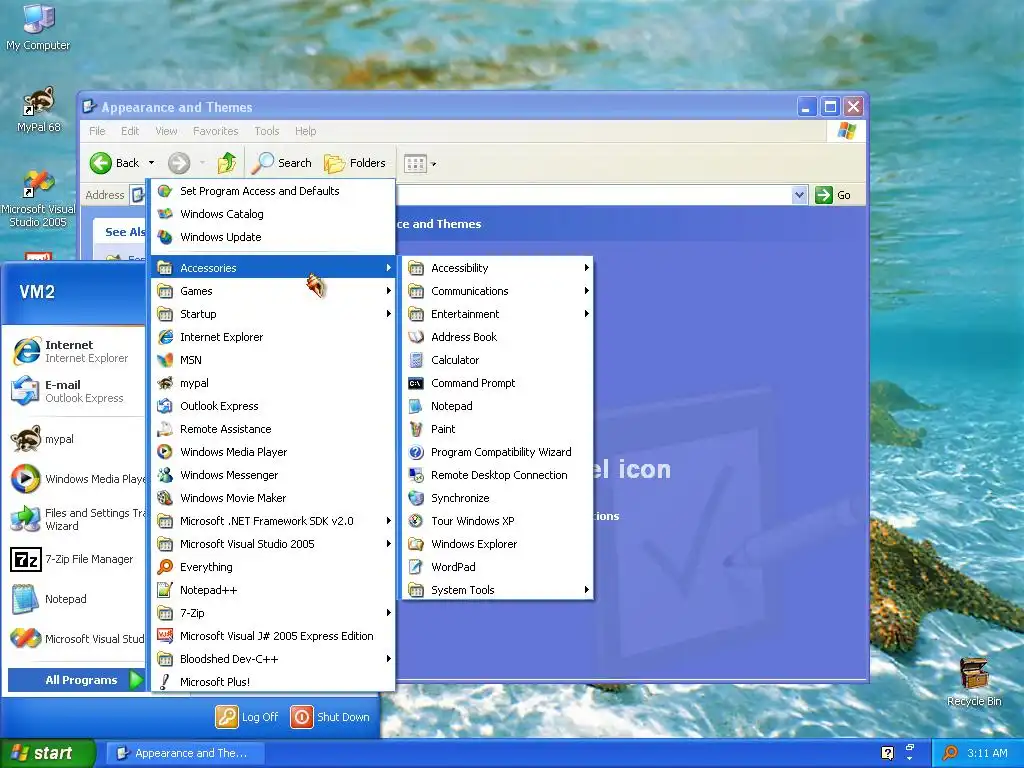
Task: Expand the Games submenu
Action: pyautogui.click(x=273, y=291)
